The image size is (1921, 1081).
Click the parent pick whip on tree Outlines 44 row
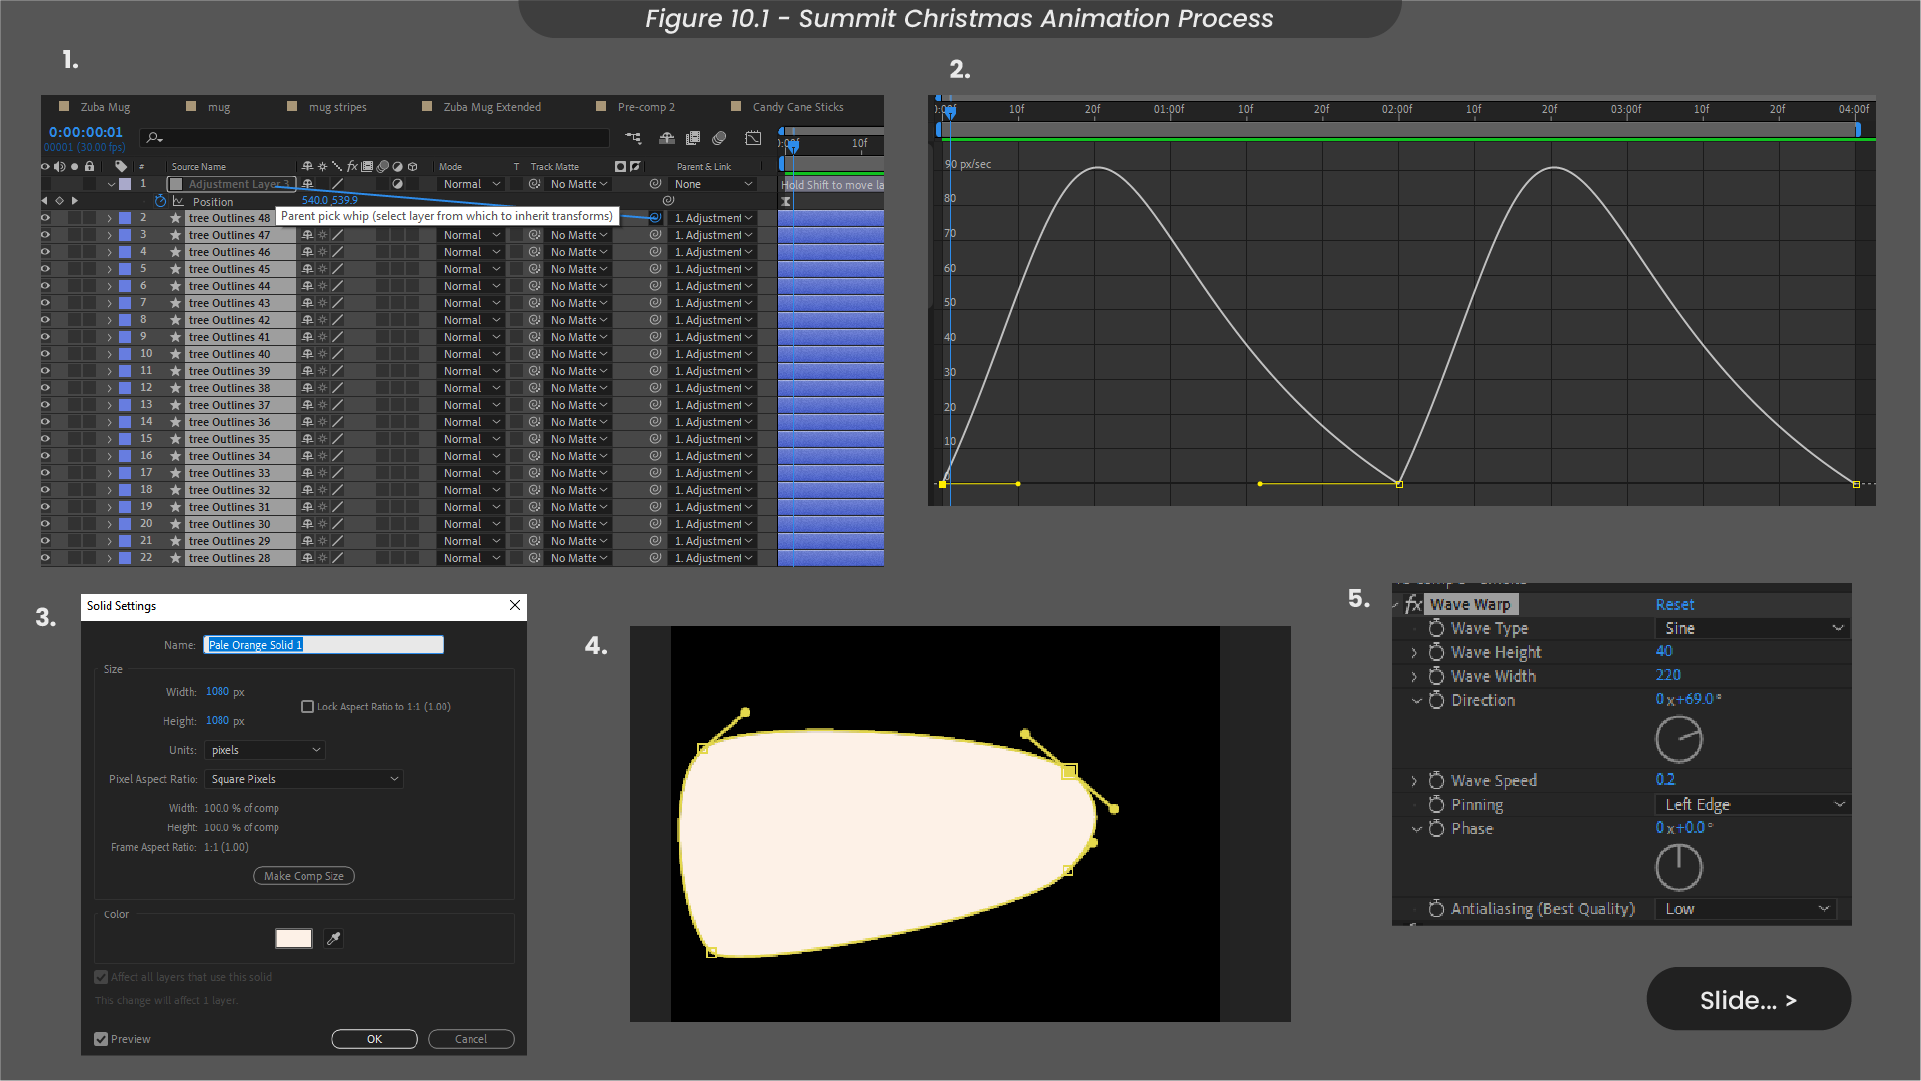coord(655,286)
